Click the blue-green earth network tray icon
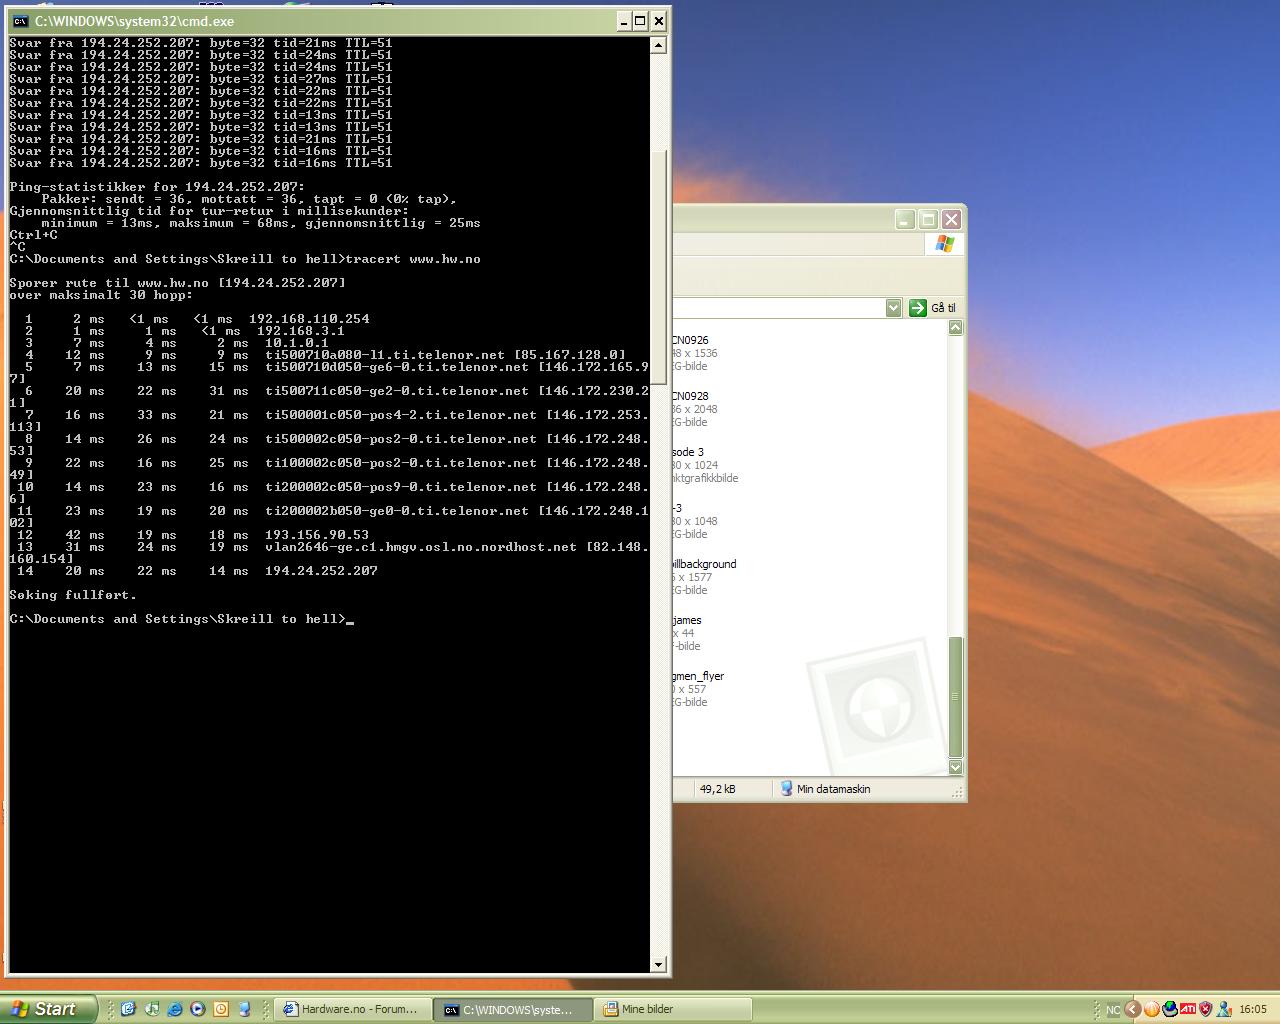Screen dimensions: 1280x1024 pyautogui.click(x=1169, y=1010)
